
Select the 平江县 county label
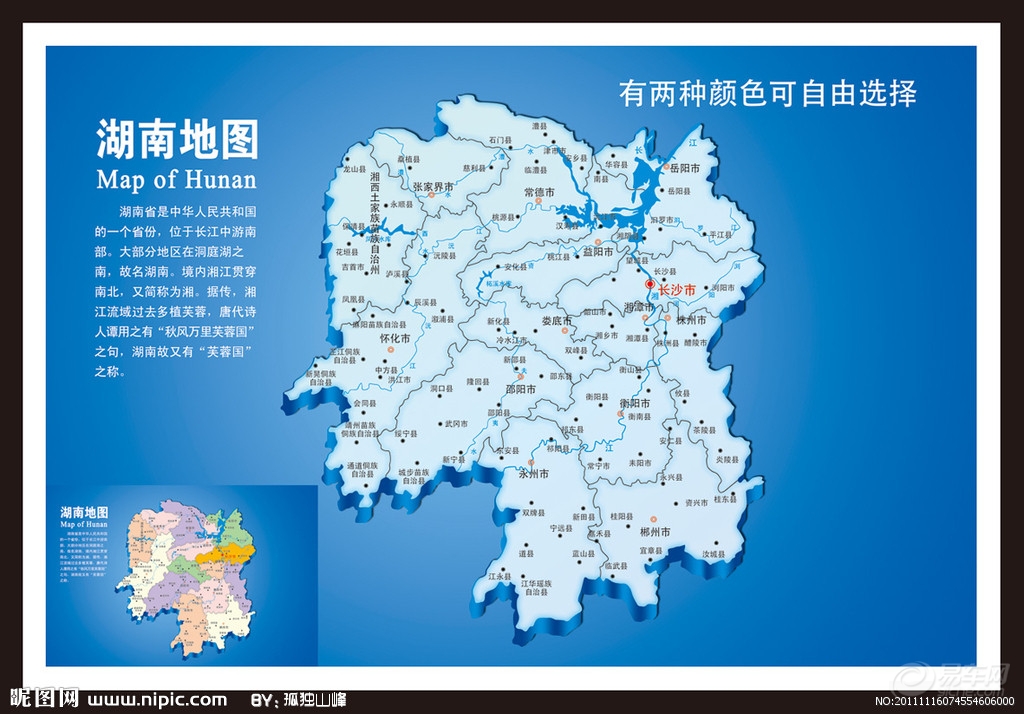click(721, 235)
